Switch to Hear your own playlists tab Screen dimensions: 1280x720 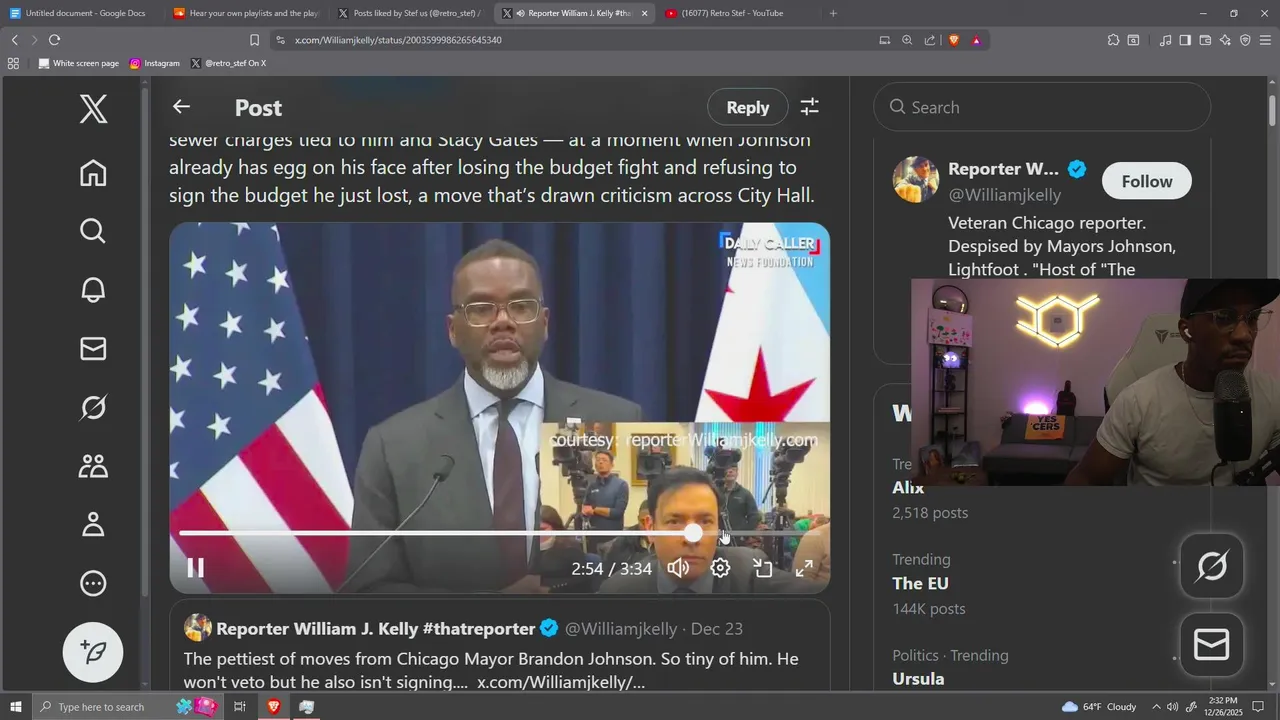tap(247, 13)
